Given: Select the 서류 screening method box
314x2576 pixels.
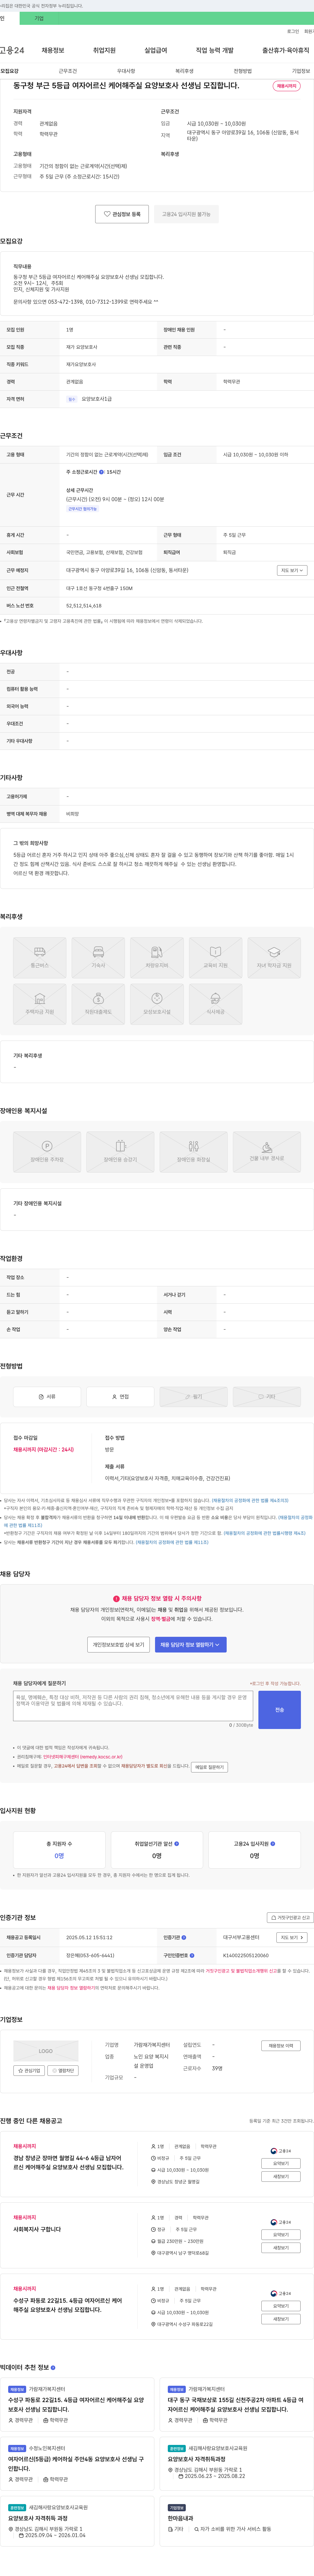Looking at the screenshot, I should pyautogui.click(x=47, y=1397).
